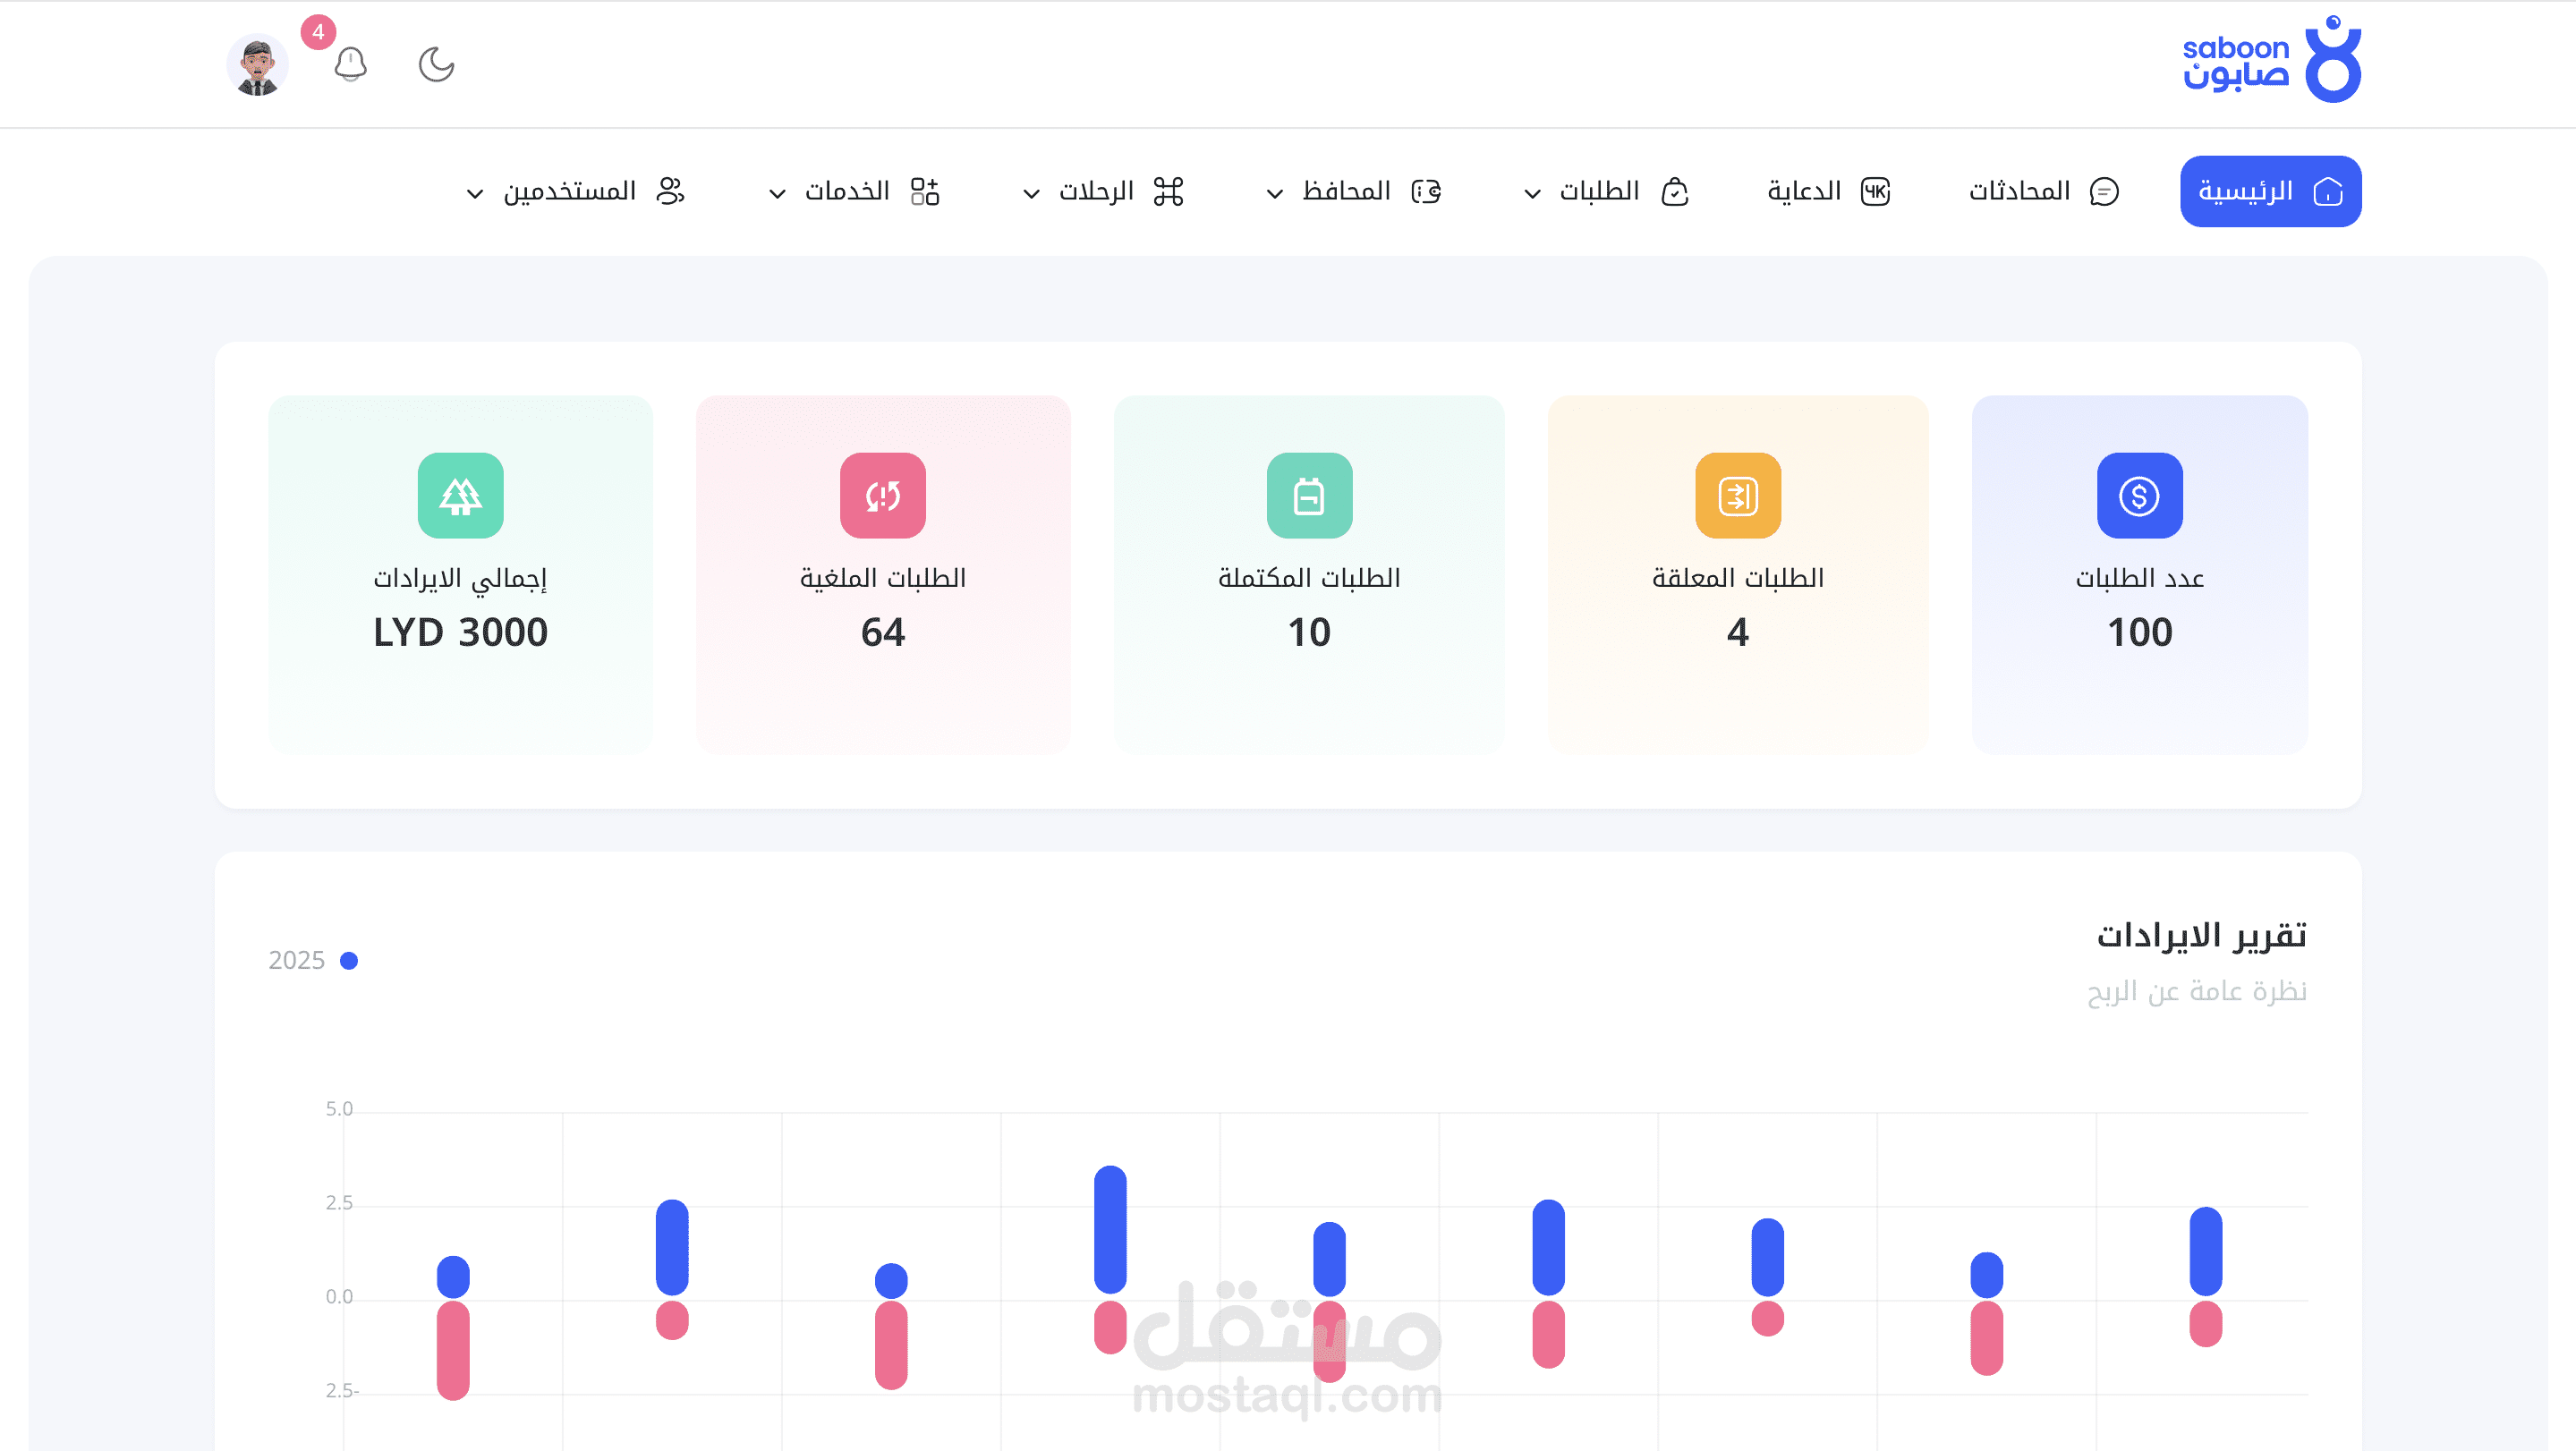Expand the الرحلات dropdown chevron
The width and height of the screenshot is (2576, 1451).
click(x=1031, y=193)
